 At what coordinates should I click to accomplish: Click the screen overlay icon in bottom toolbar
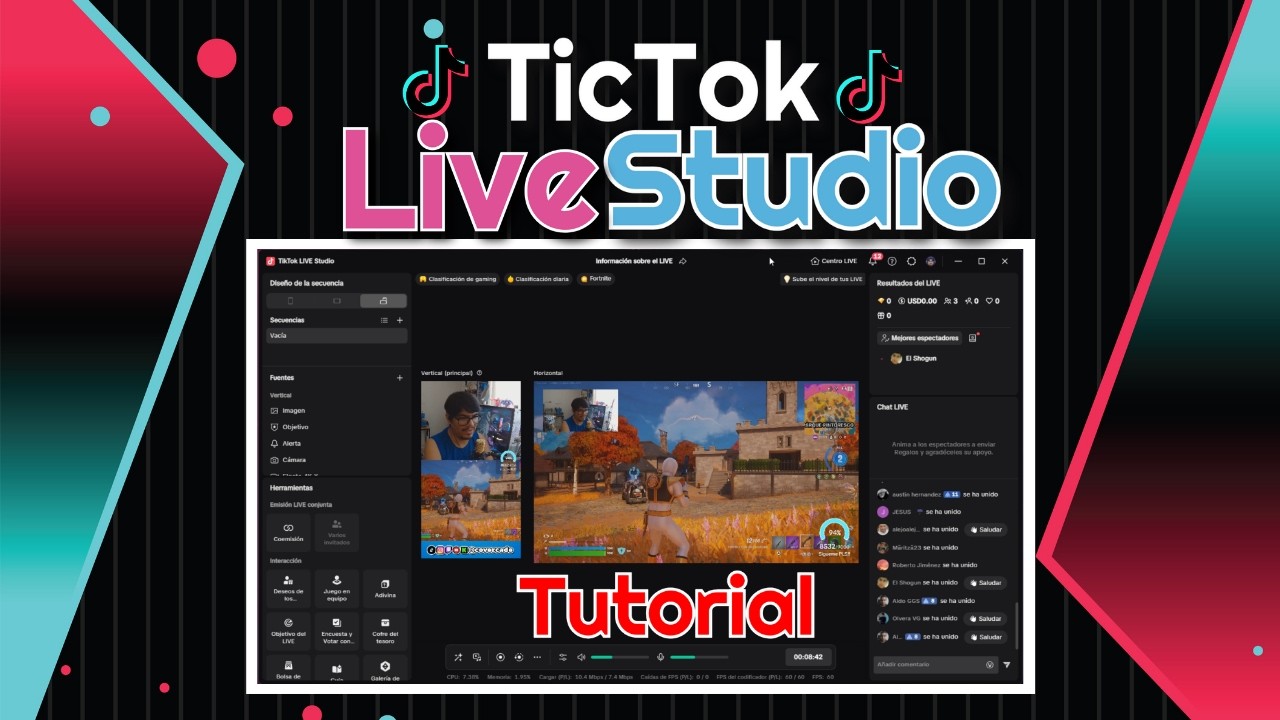pos(477,657)
